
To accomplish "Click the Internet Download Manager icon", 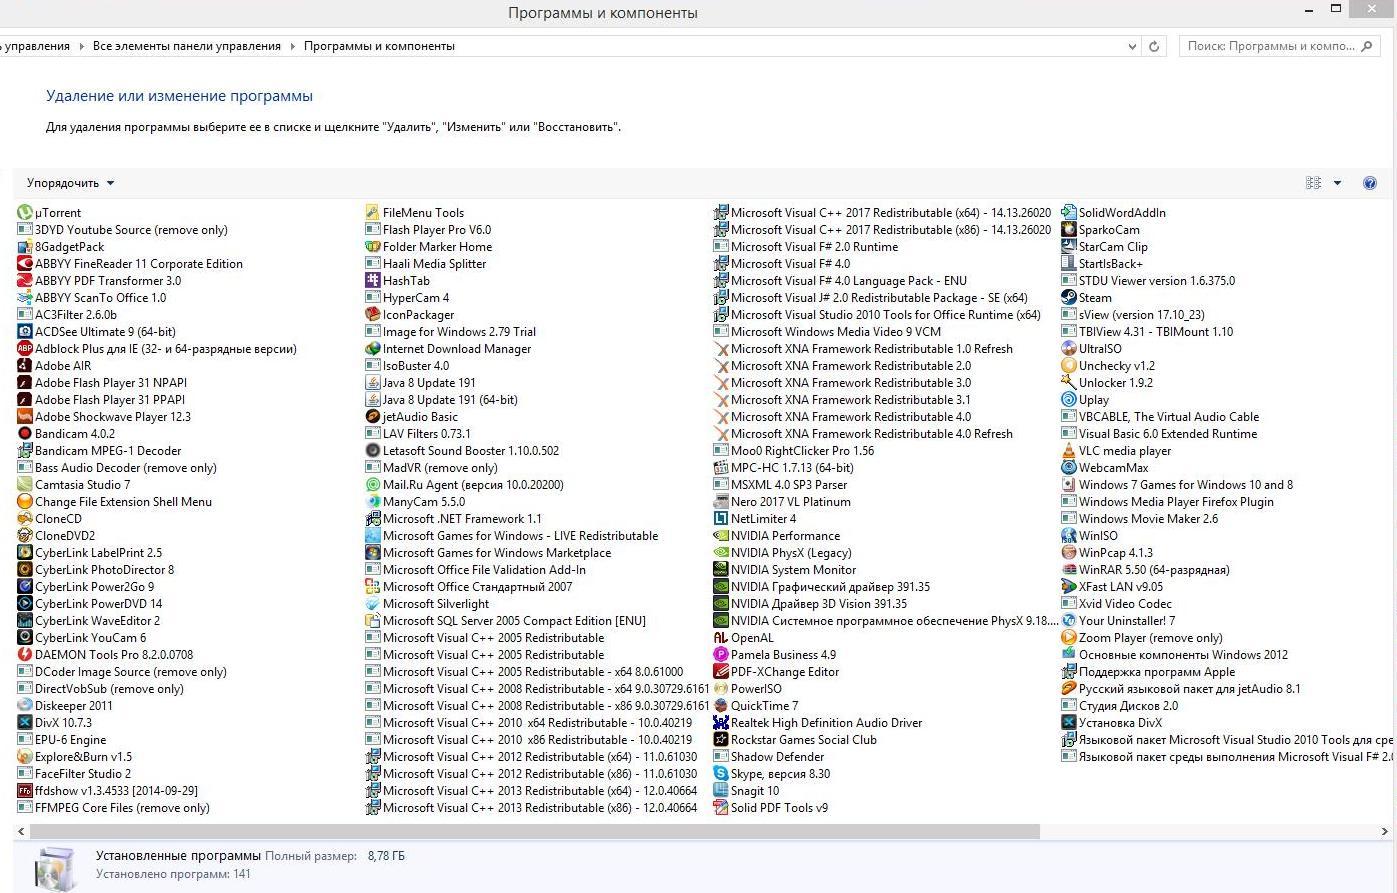I will 373,348.
